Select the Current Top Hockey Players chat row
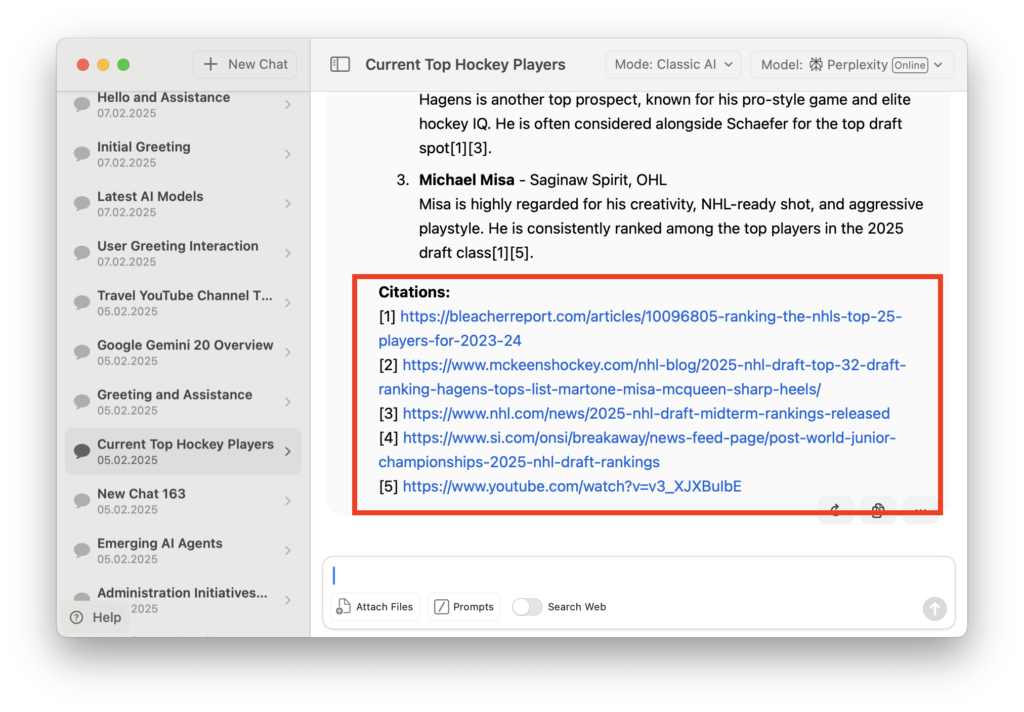The height and width of the screenshot is (712, 1024). point(183,451)
